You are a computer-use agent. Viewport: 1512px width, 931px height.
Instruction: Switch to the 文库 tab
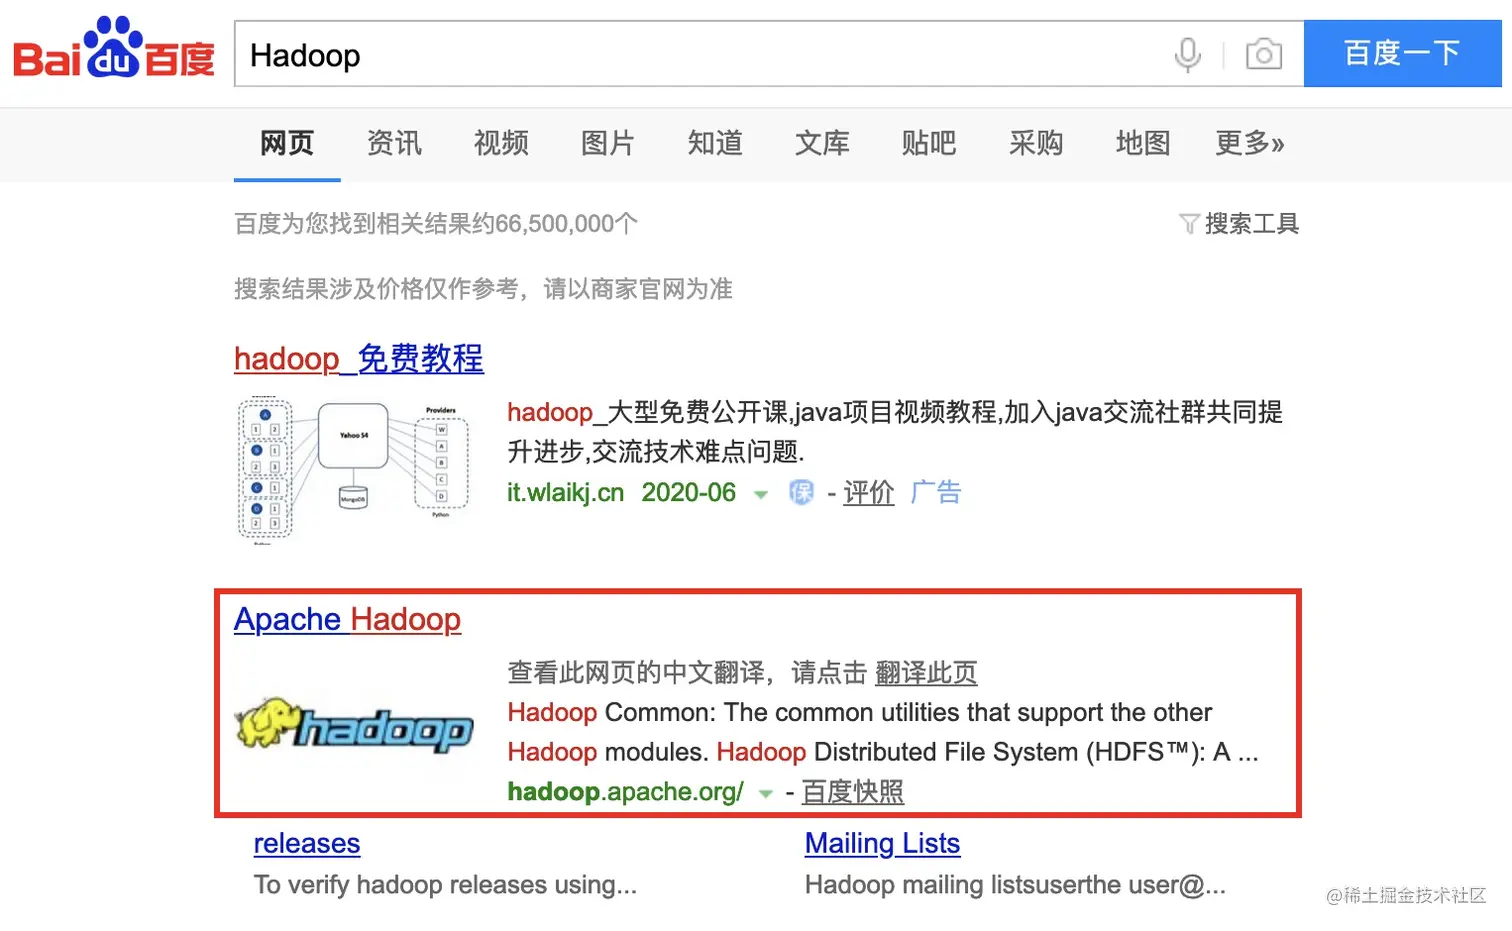coord(822,143)
